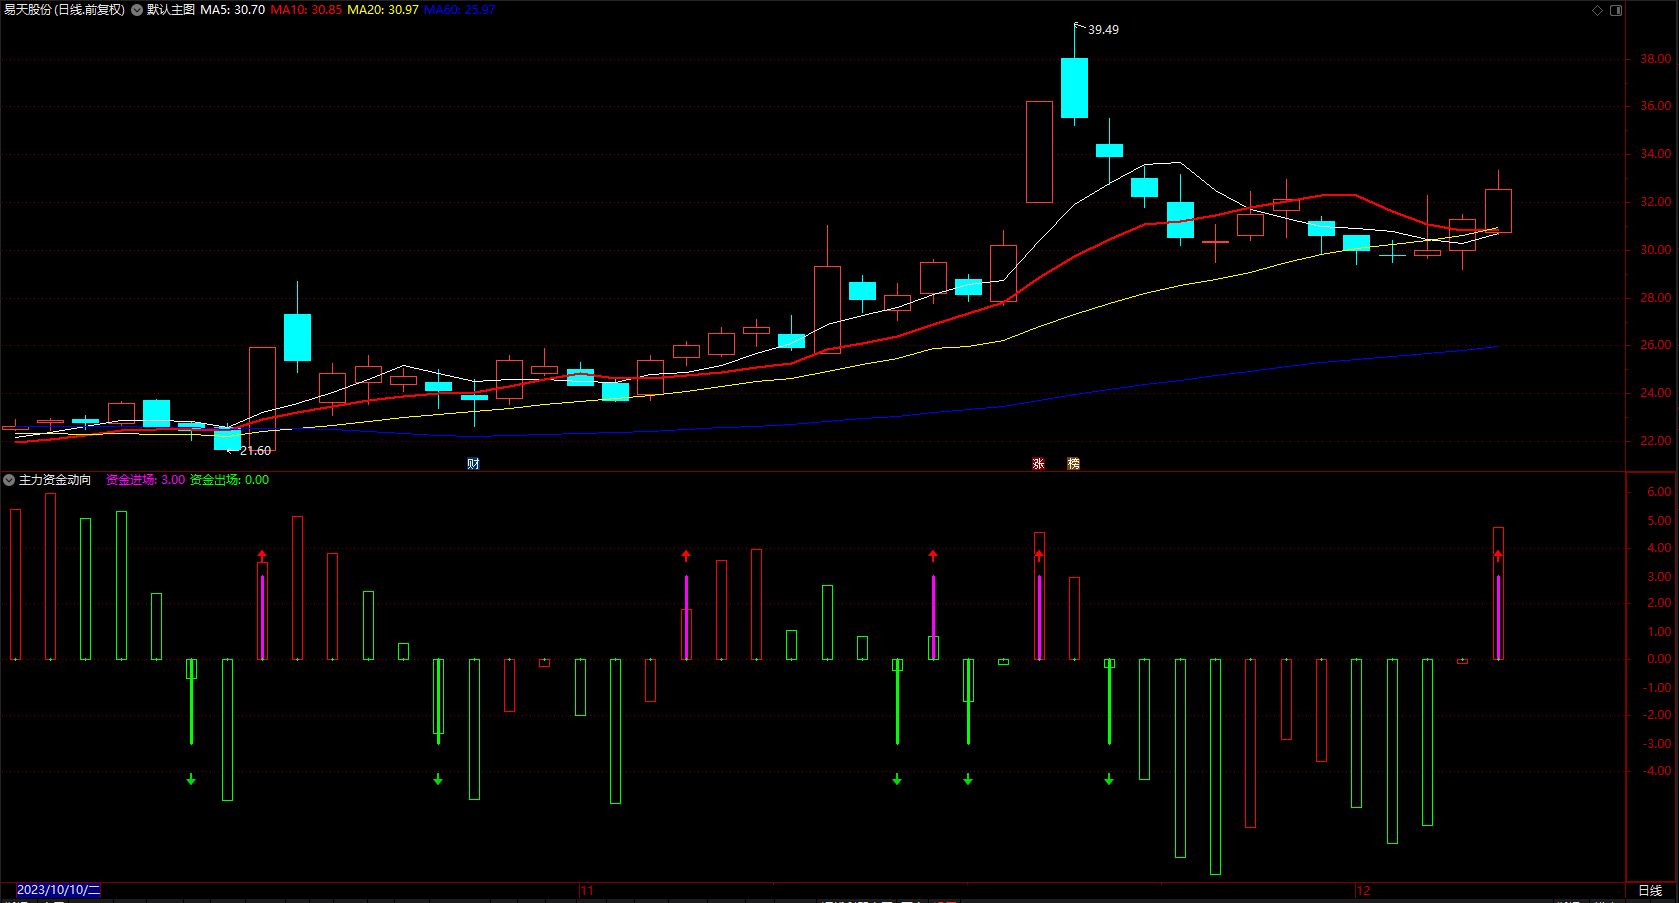Click the 榜 ranking list event marker

pos(1073,464)
